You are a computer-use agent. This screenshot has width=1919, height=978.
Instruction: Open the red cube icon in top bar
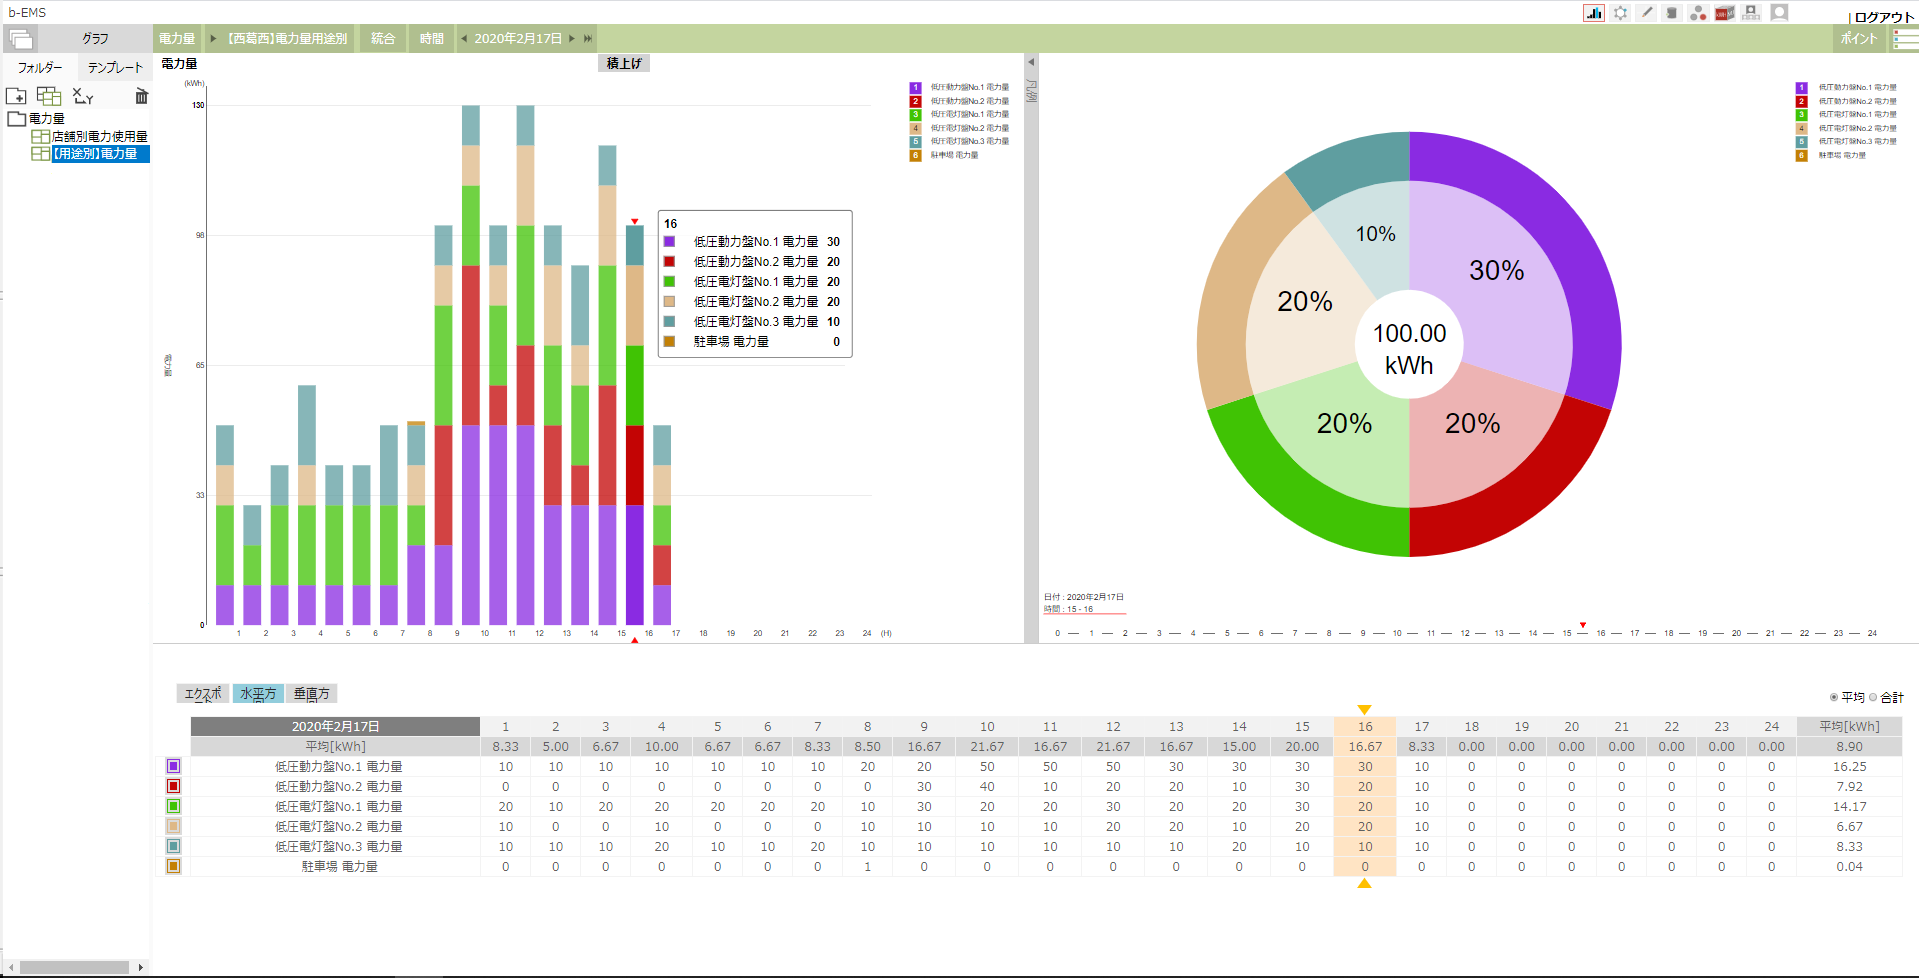(x=1724, y=13)
